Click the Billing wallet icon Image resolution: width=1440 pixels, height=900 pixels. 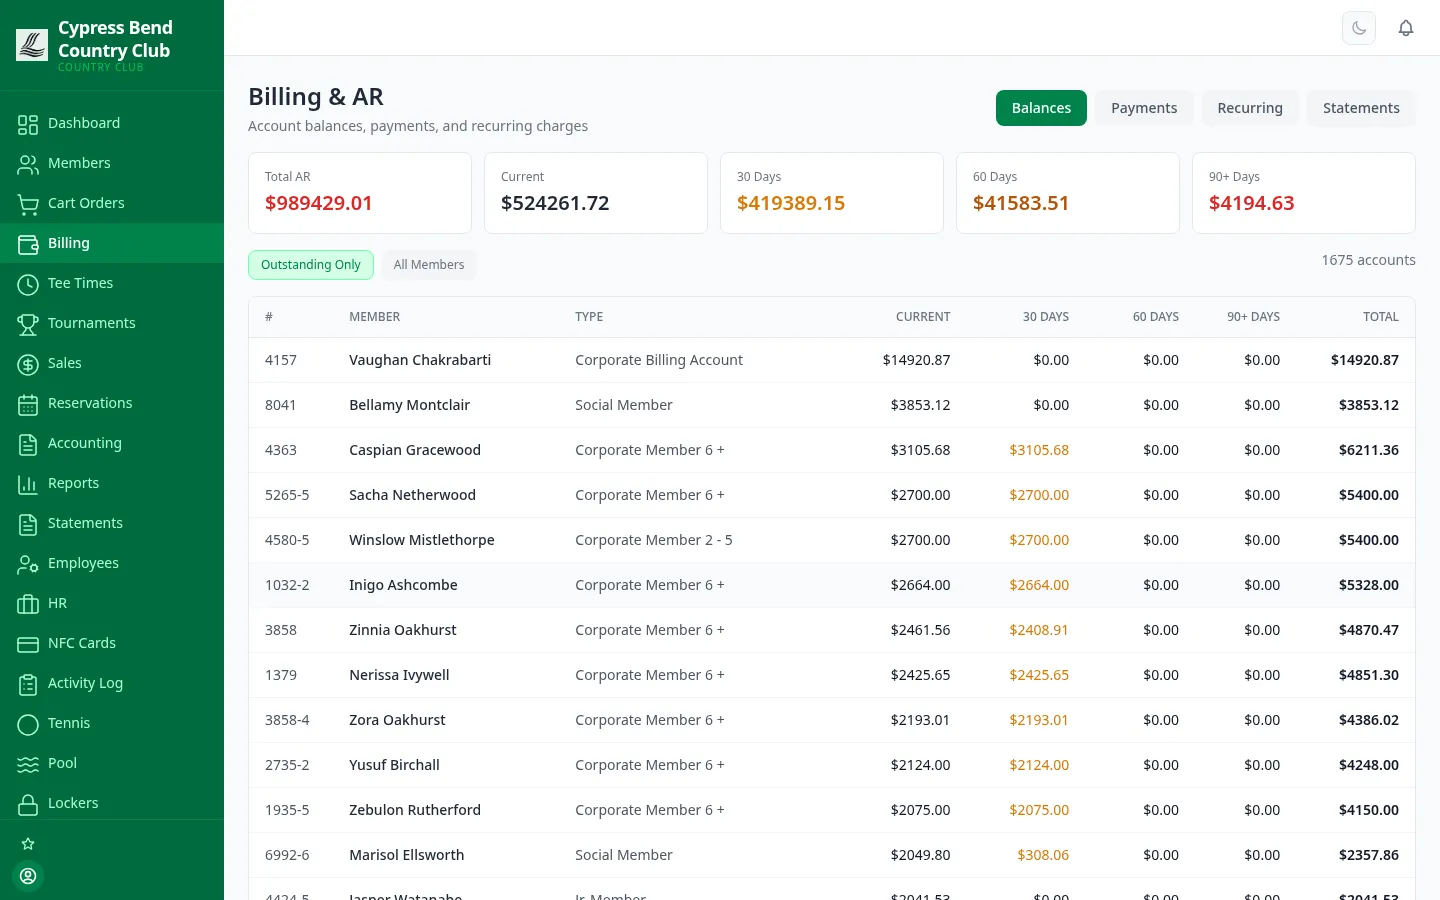tap(28, 243)
